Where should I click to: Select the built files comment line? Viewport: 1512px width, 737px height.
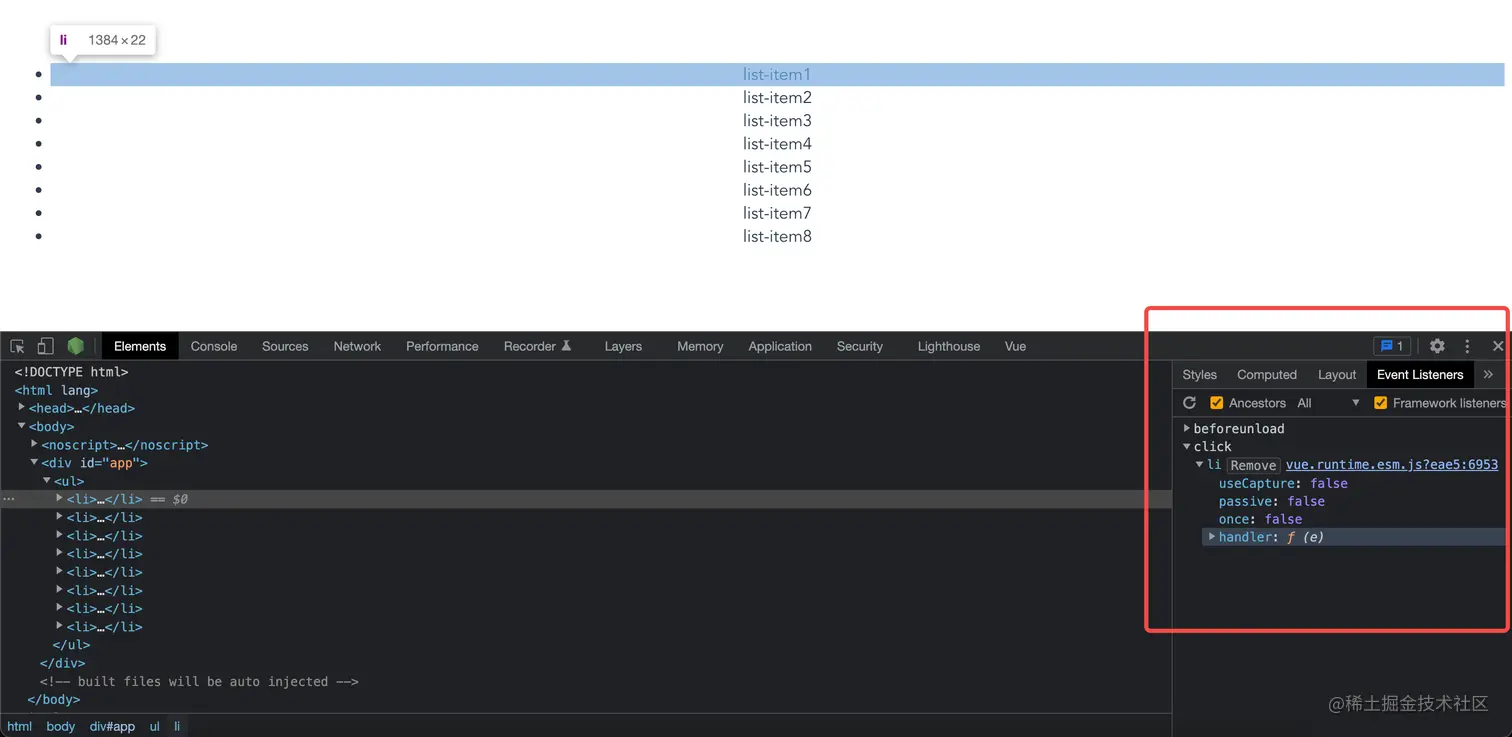tap(199, 681)
